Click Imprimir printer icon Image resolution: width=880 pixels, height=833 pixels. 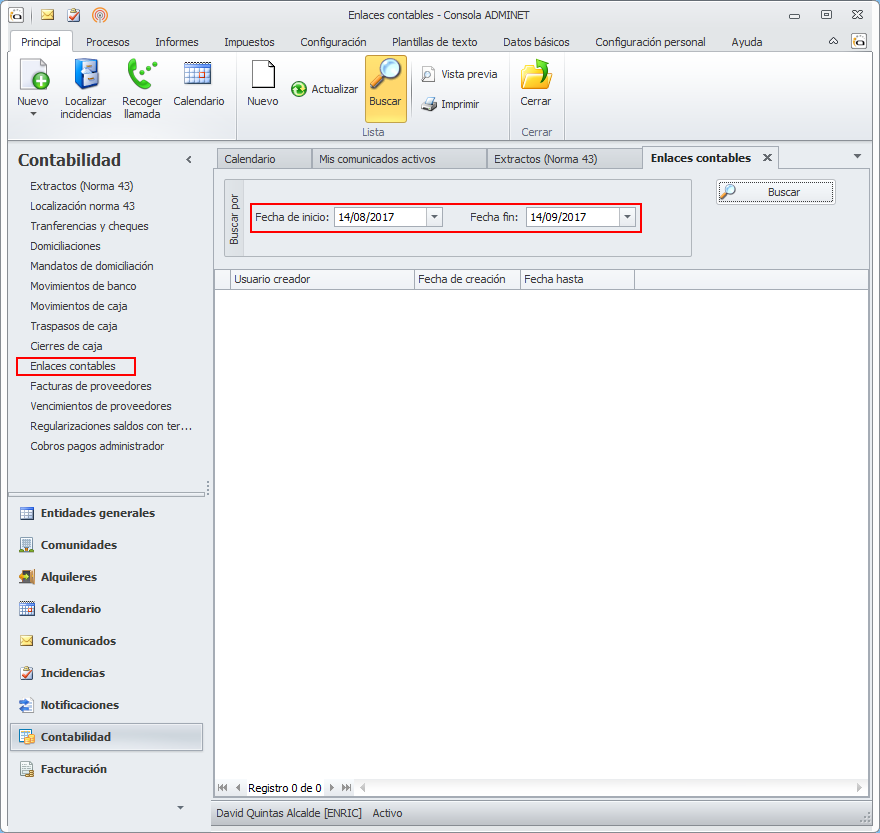click(429, 104)
